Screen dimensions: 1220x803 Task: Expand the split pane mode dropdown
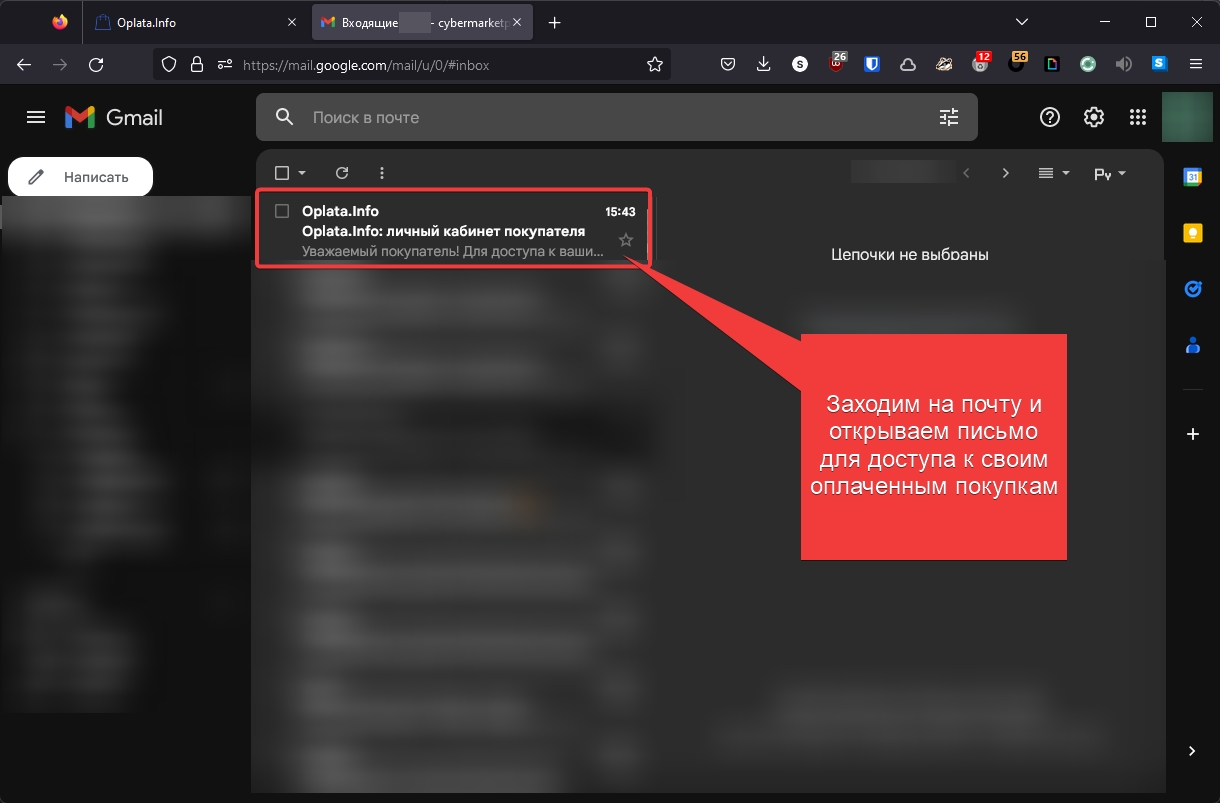click(1054, 173)
